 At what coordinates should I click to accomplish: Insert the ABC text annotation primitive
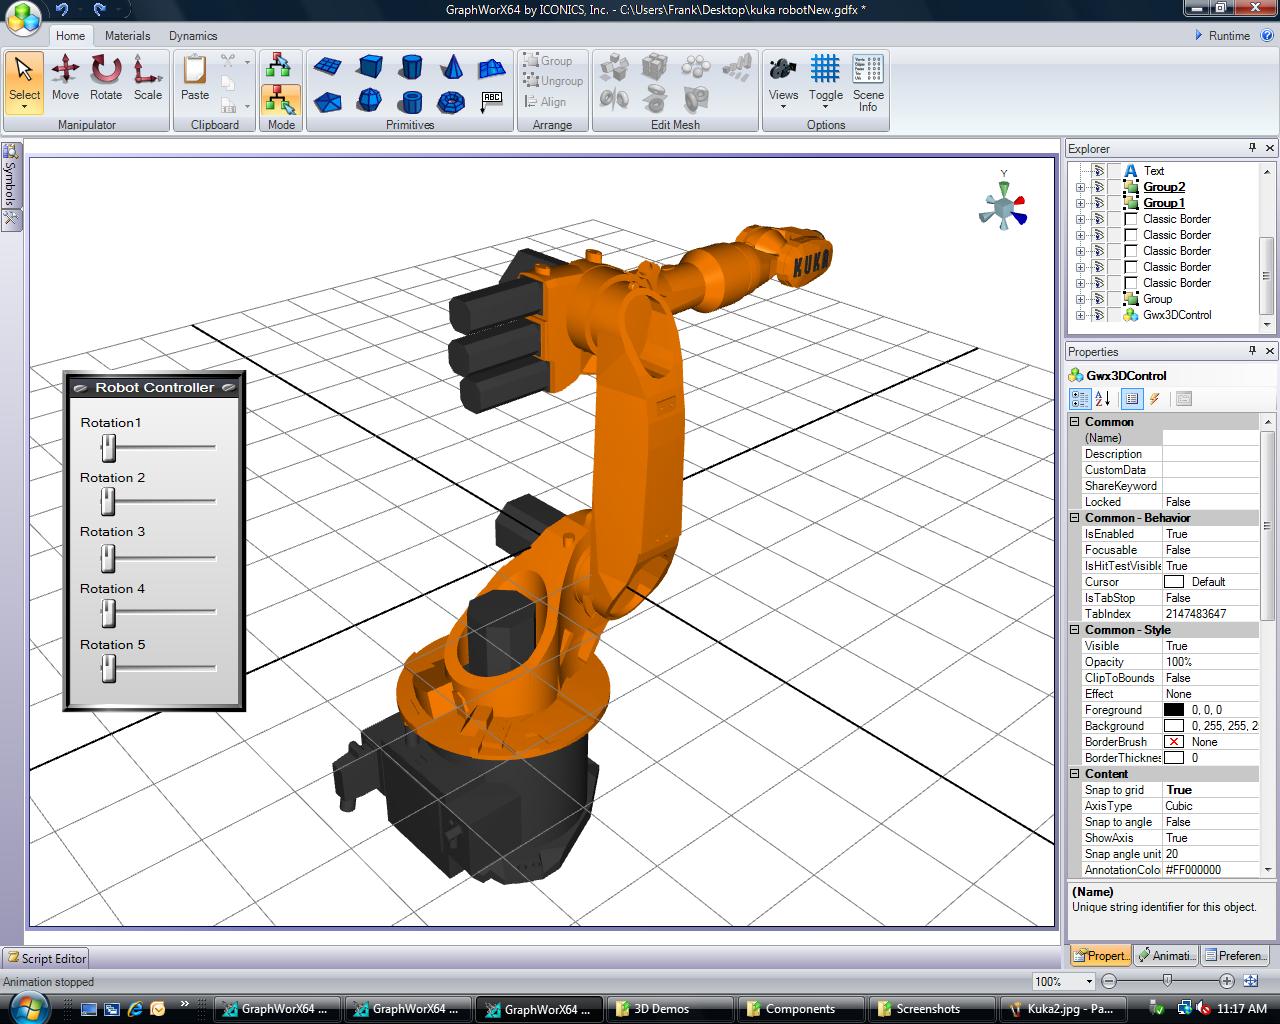click(x=491, y=101)
